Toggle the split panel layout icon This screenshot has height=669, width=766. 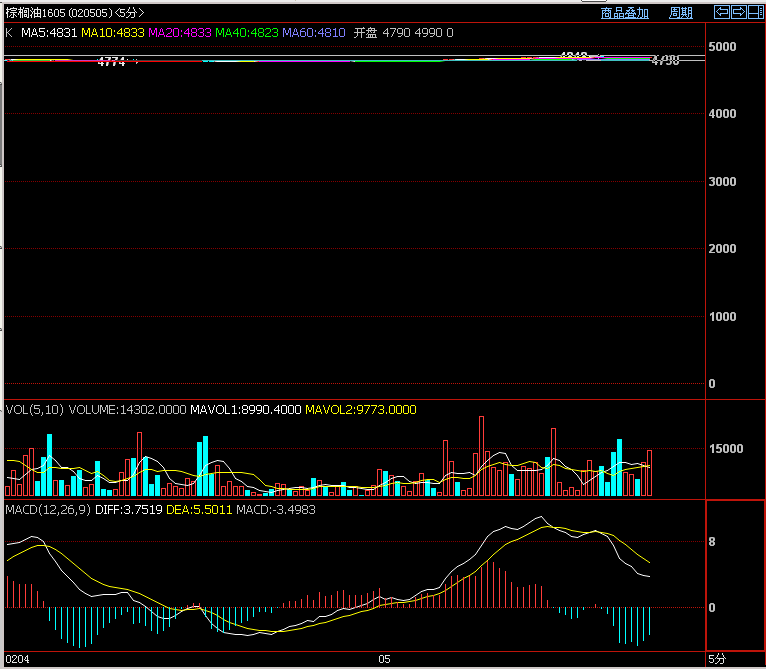pos(755,12)
